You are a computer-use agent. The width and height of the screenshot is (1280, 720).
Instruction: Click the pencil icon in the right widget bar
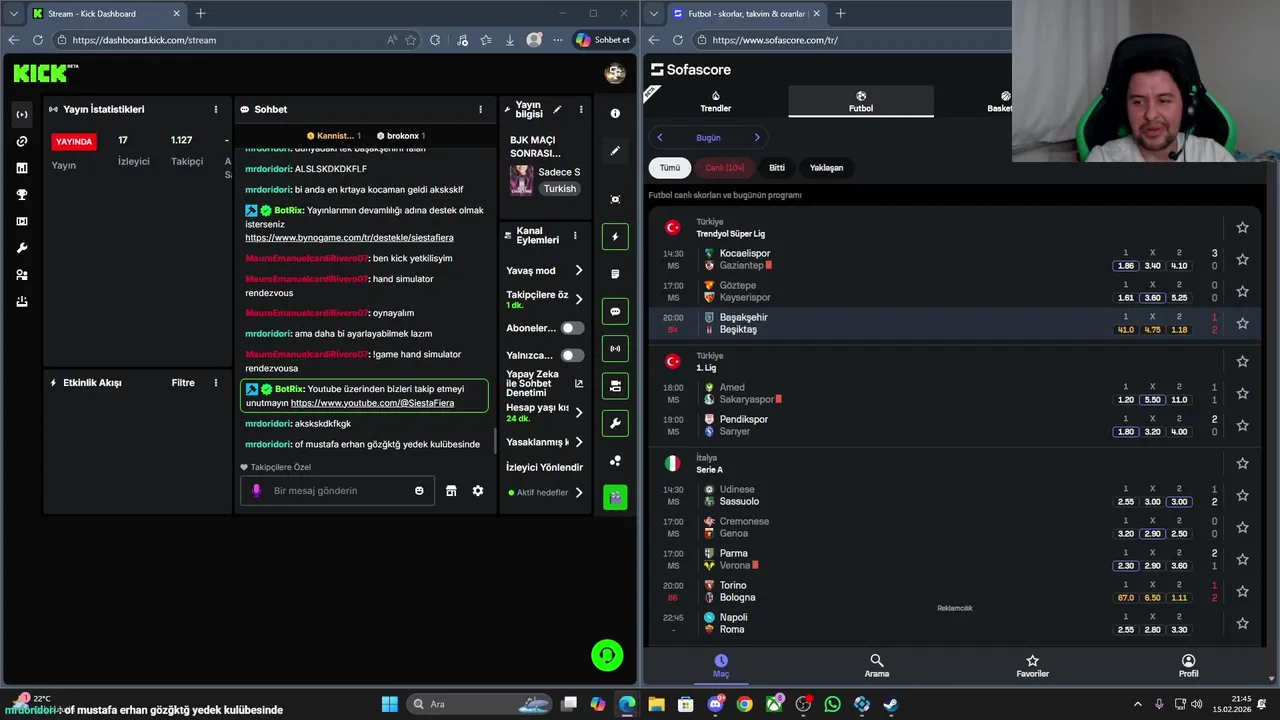point(615,151)
